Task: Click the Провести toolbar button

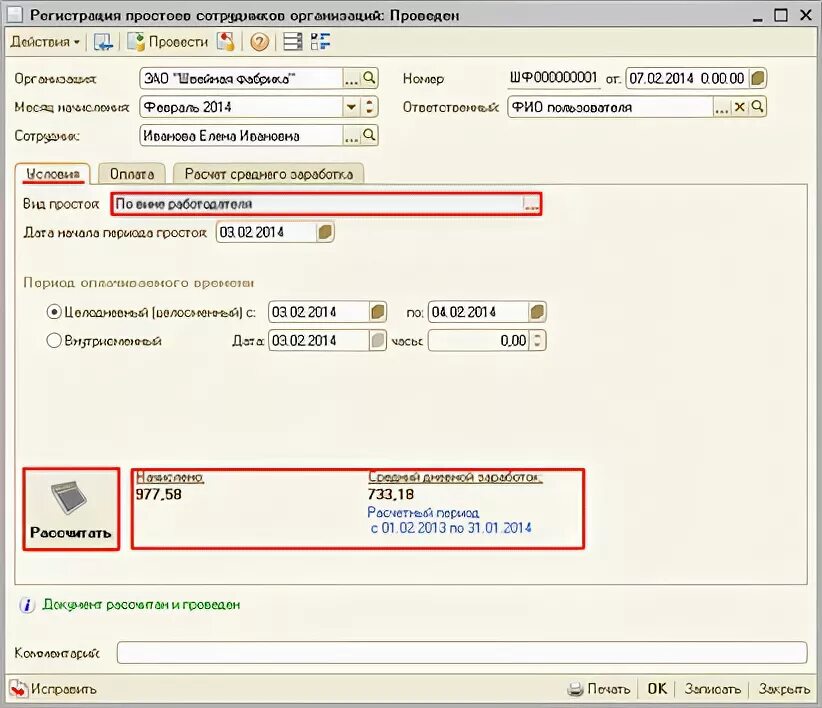Action: pos(168,41)
